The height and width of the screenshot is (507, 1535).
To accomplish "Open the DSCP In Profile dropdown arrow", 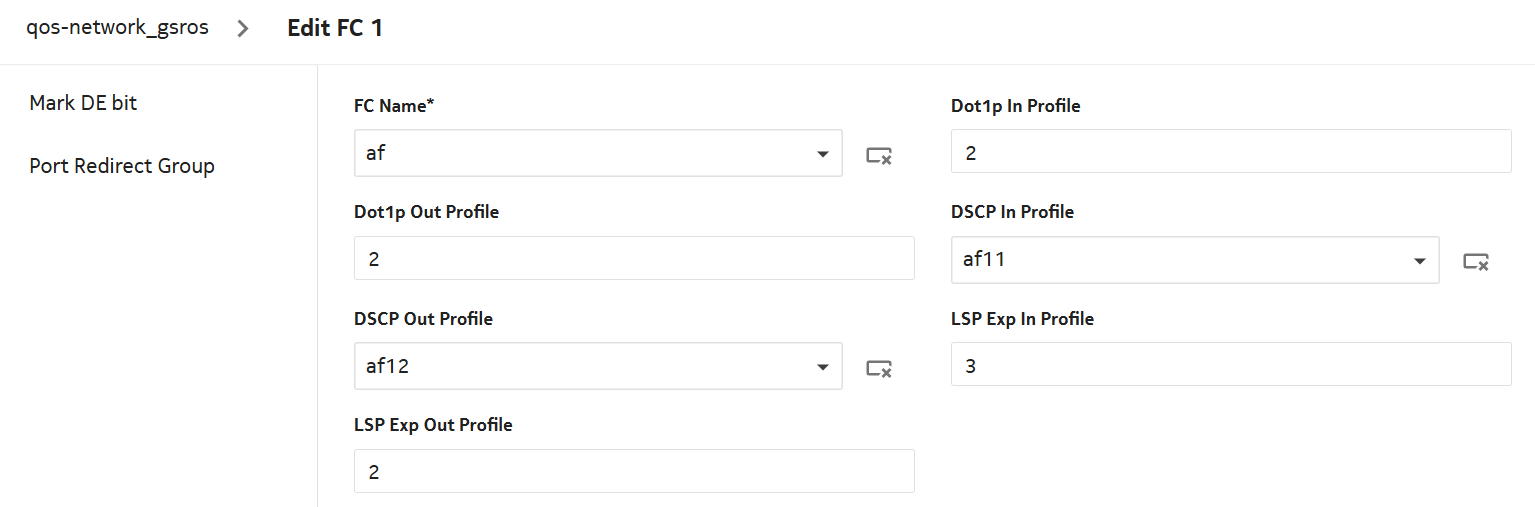I will (x=1419, y=261).
